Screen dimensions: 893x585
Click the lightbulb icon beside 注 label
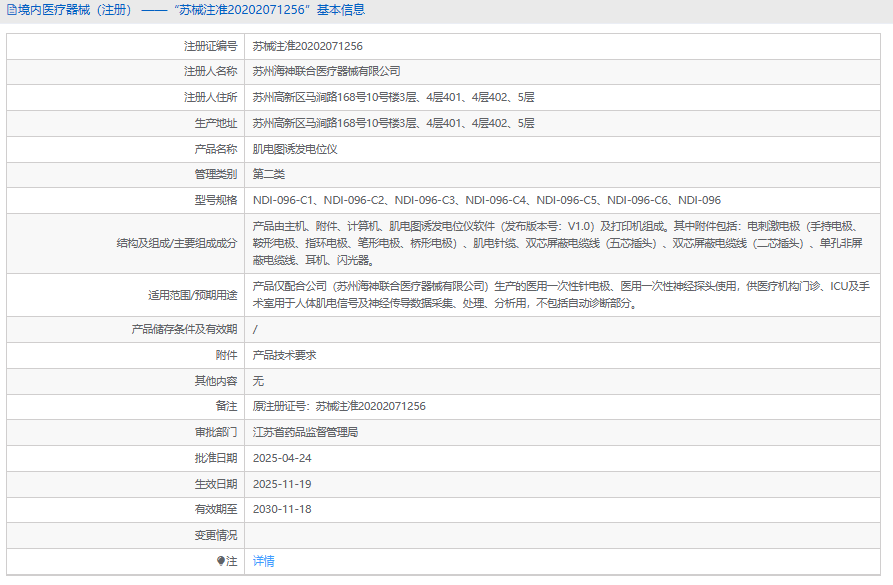pos(221,561)
